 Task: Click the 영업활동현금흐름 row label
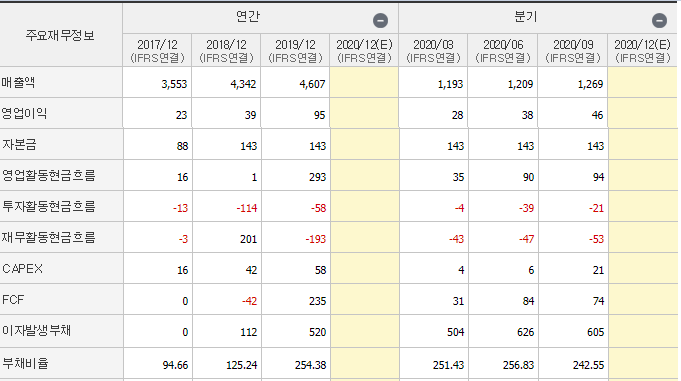tap(49, 175)
